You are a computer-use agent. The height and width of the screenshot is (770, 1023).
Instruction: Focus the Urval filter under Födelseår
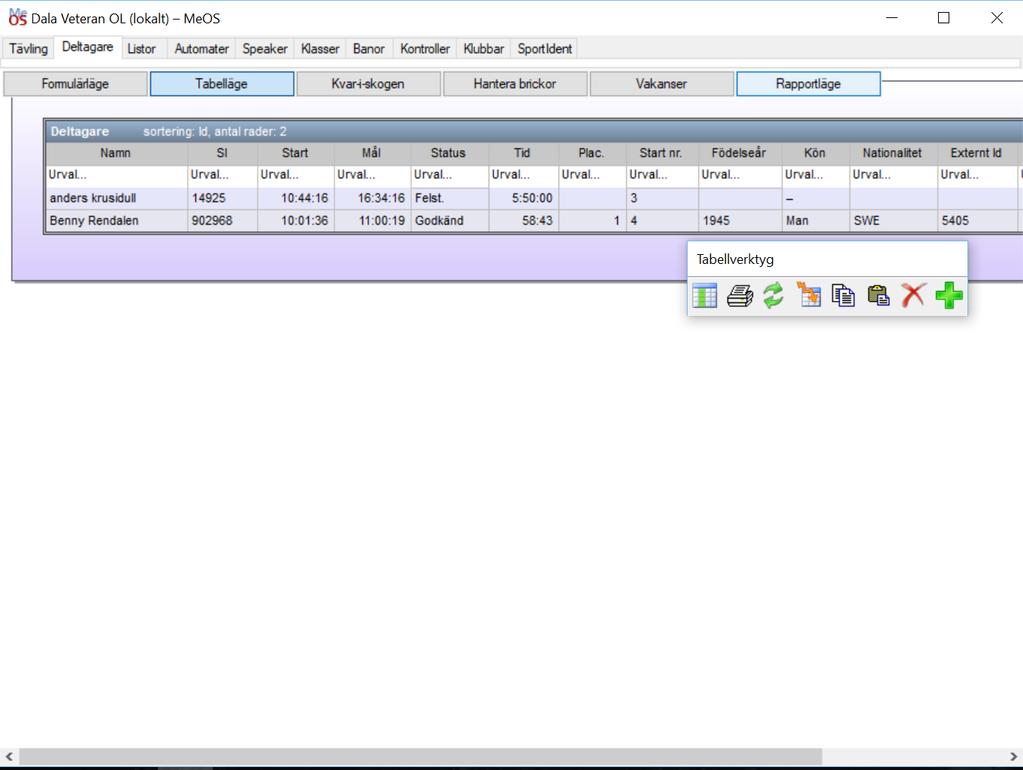(740, 176)
